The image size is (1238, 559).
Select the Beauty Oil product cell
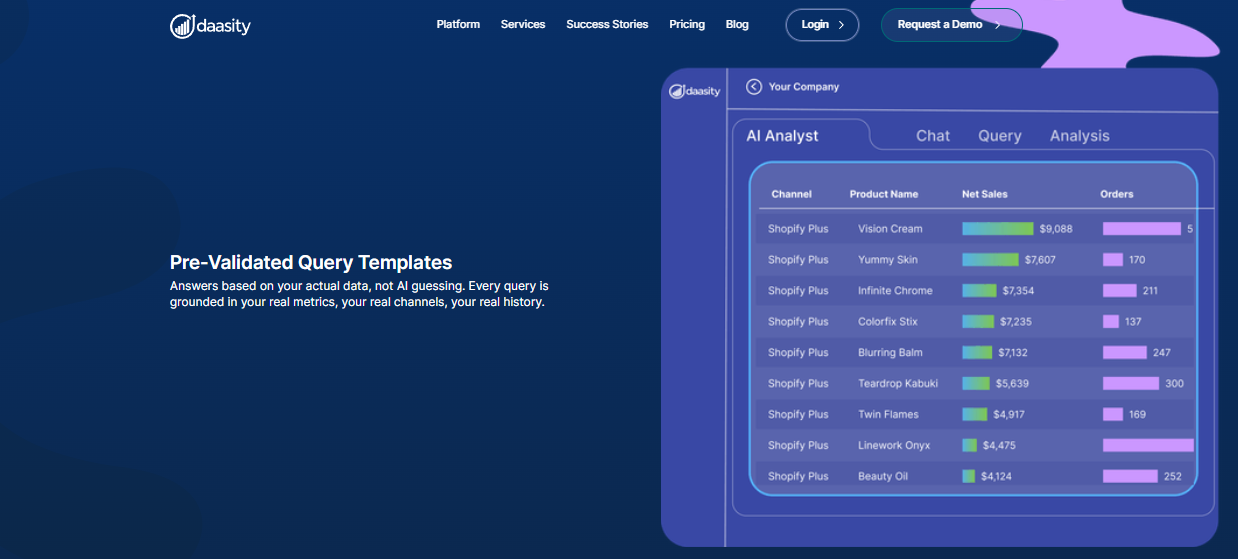click(883, 477)
